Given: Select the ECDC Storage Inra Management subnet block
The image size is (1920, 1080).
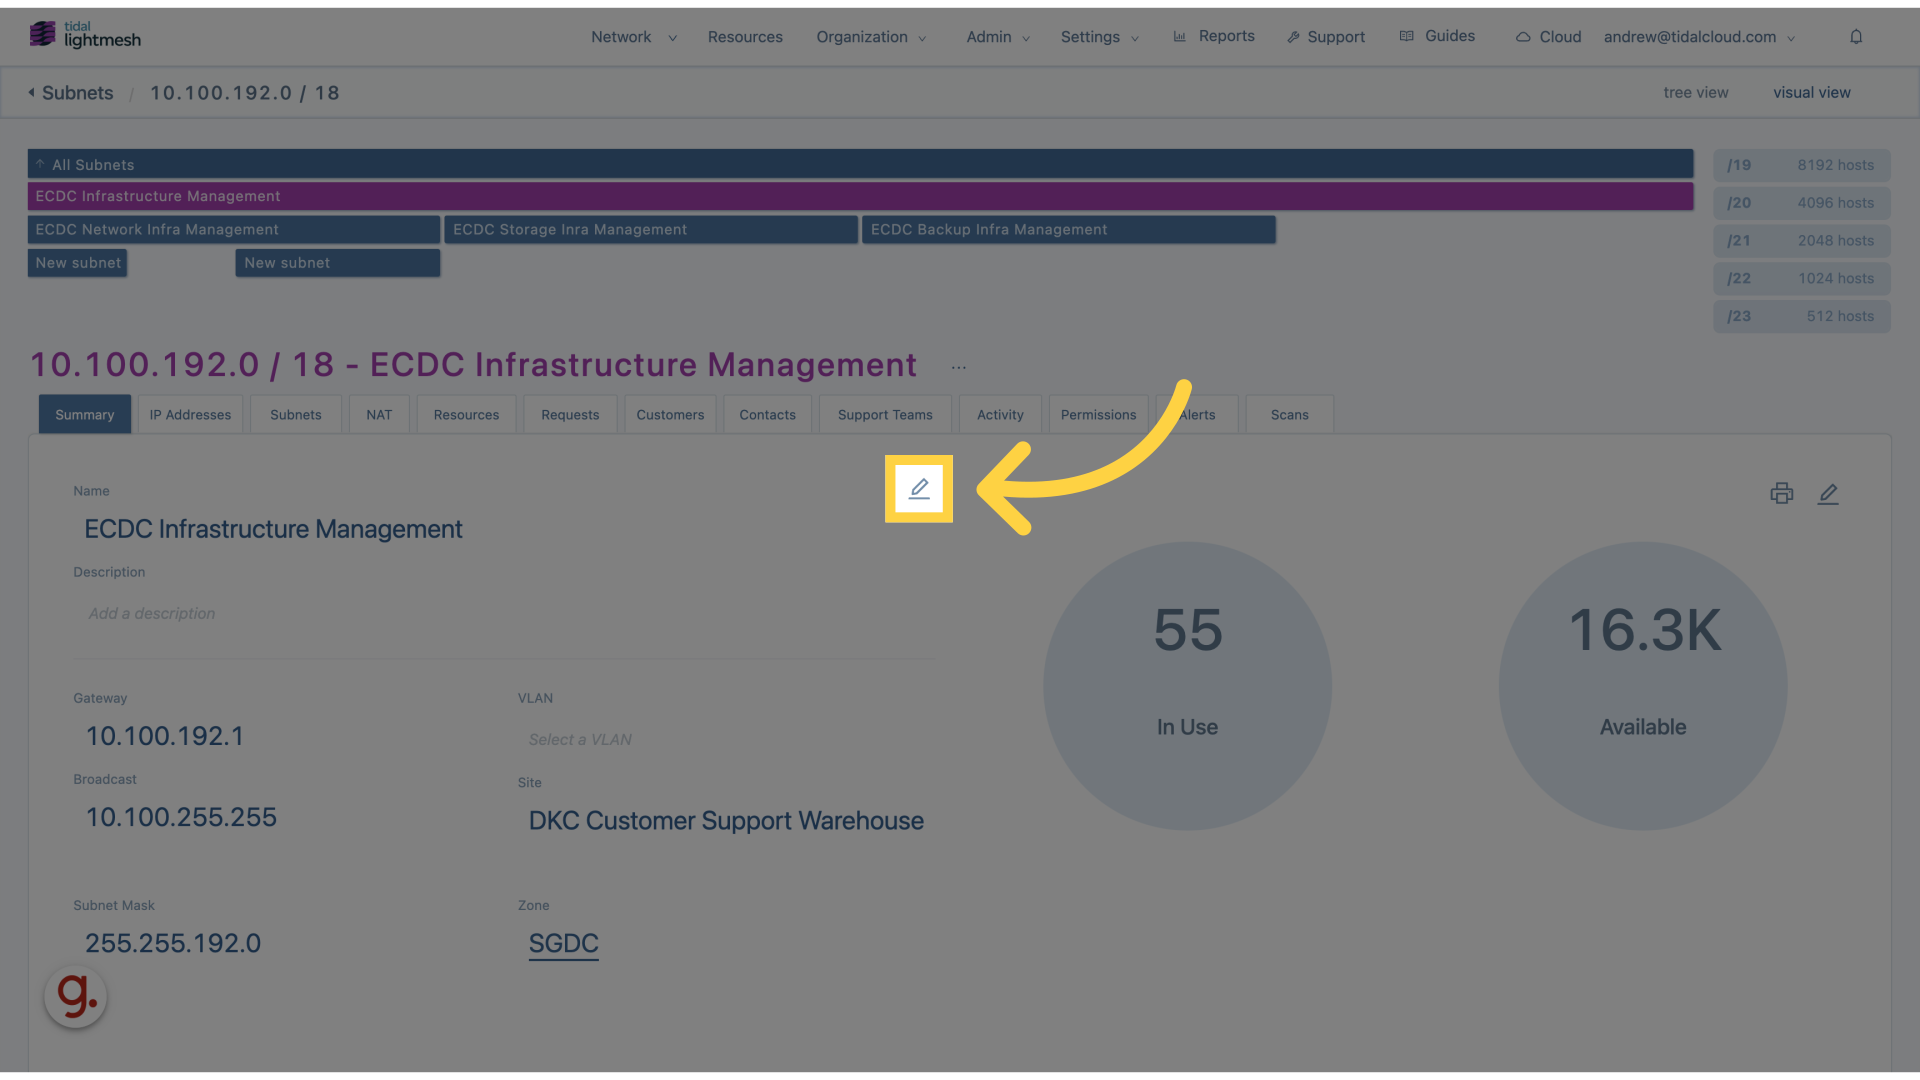Looking at the screenshot, I should coord(650,229).
